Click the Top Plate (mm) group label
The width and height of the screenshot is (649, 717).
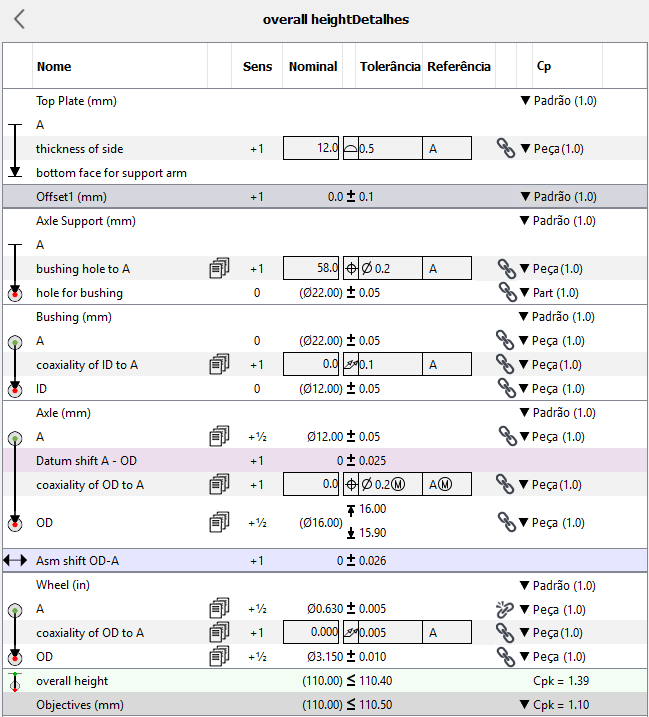point(76,101)
